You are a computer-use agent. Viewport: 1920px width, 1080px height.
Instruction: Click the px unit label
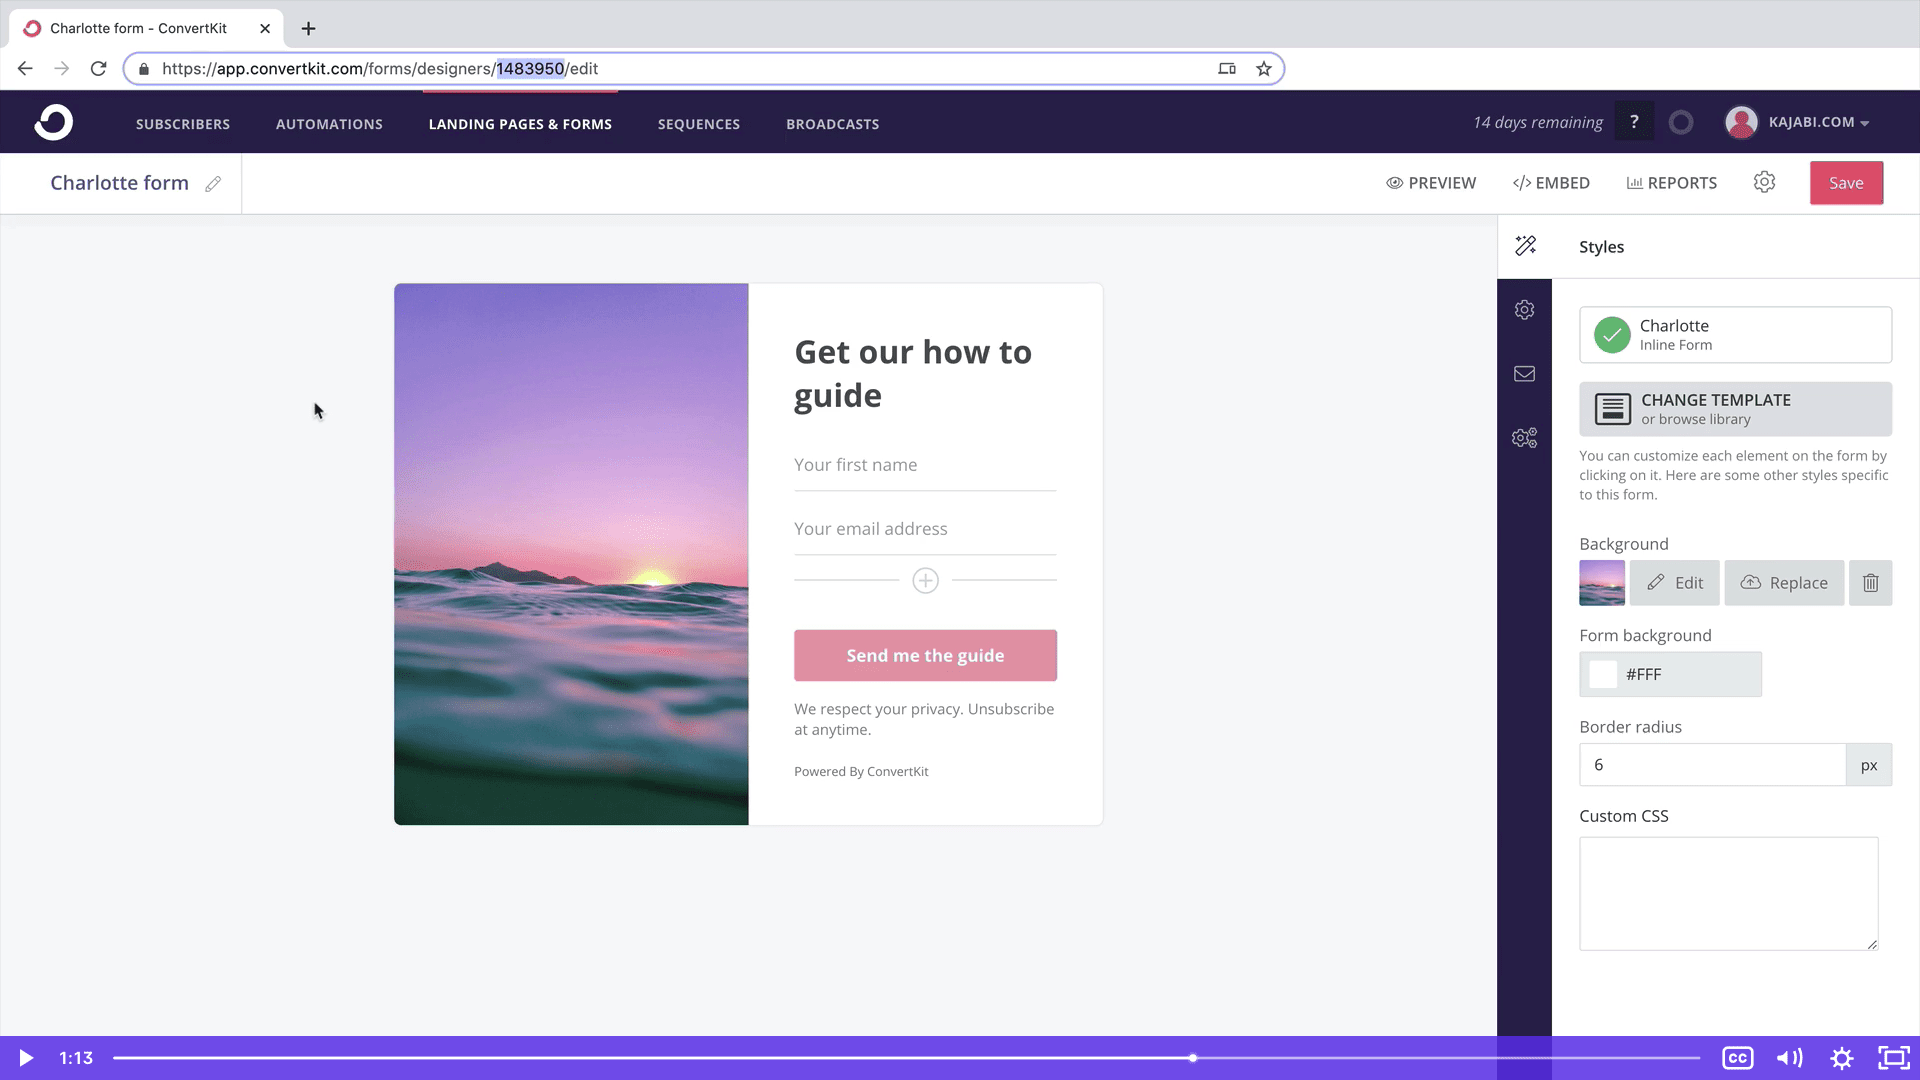click(x=1868, y=765)
